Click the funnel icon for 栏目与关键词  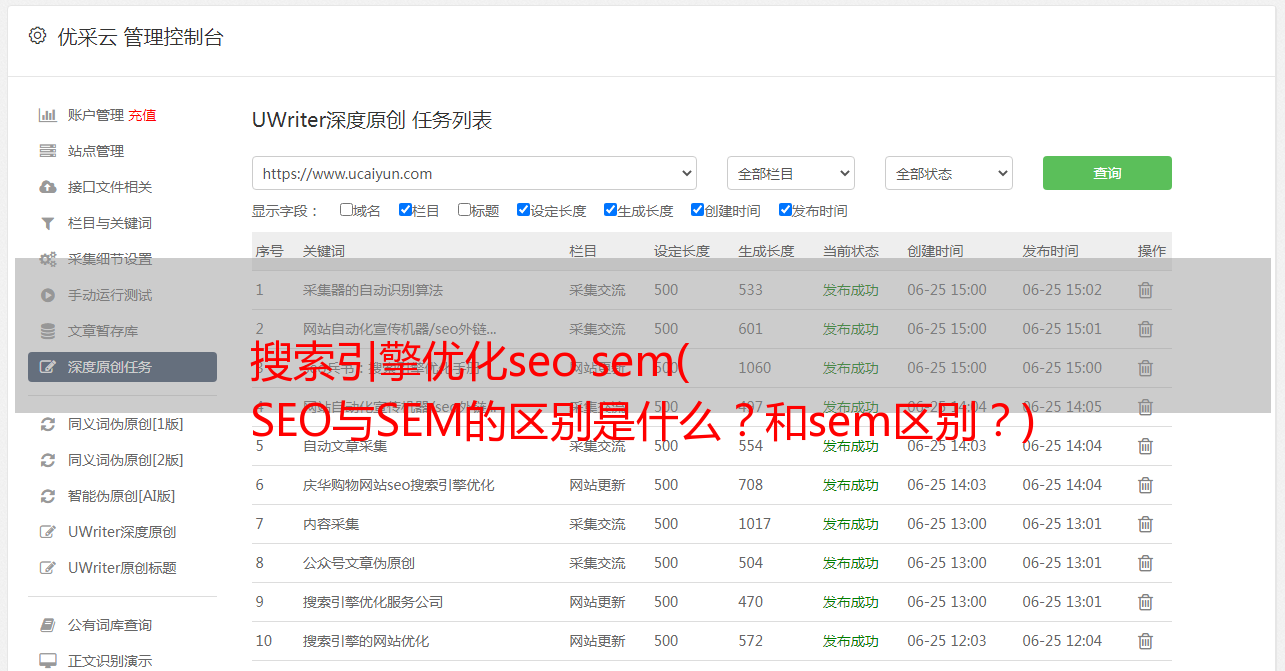click(47, 223)
